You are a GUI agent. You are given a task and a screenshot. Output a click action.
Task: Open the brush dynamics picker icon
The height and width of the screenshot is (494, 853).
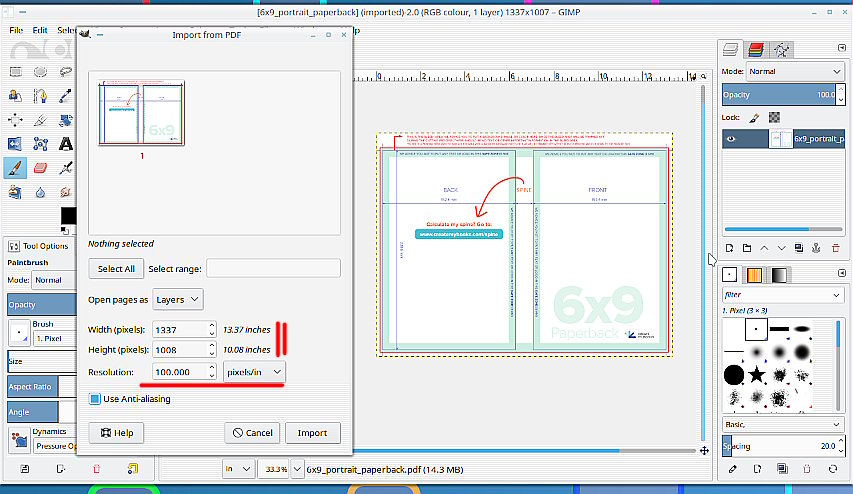(x=20, y=440)
